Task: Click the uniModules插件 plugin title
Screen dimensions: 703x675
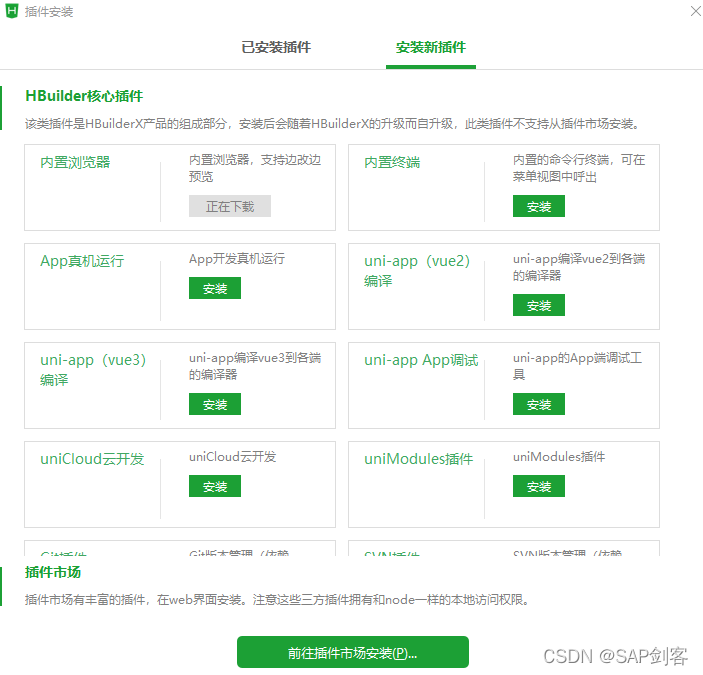Action: click(418, 459)
